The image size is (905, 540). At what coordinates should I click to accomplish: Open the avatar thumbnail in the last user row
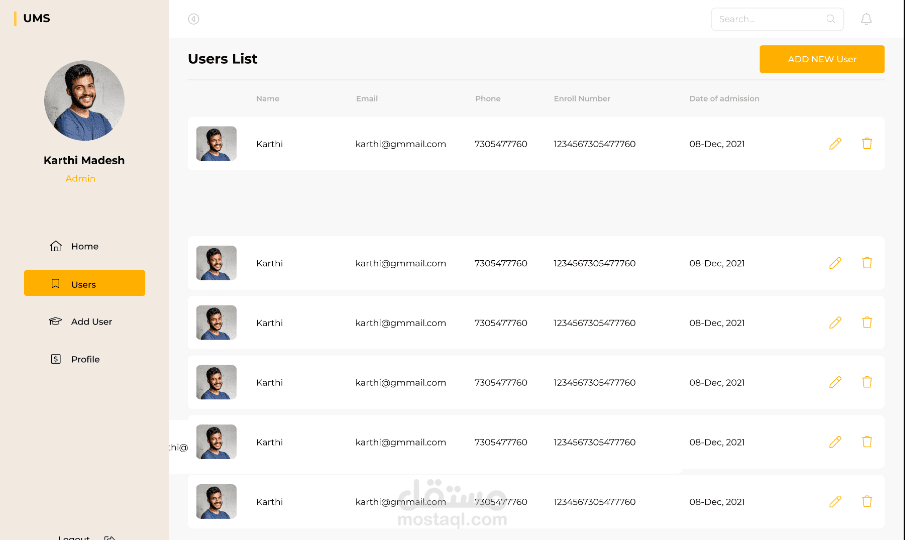coord(216,501)
